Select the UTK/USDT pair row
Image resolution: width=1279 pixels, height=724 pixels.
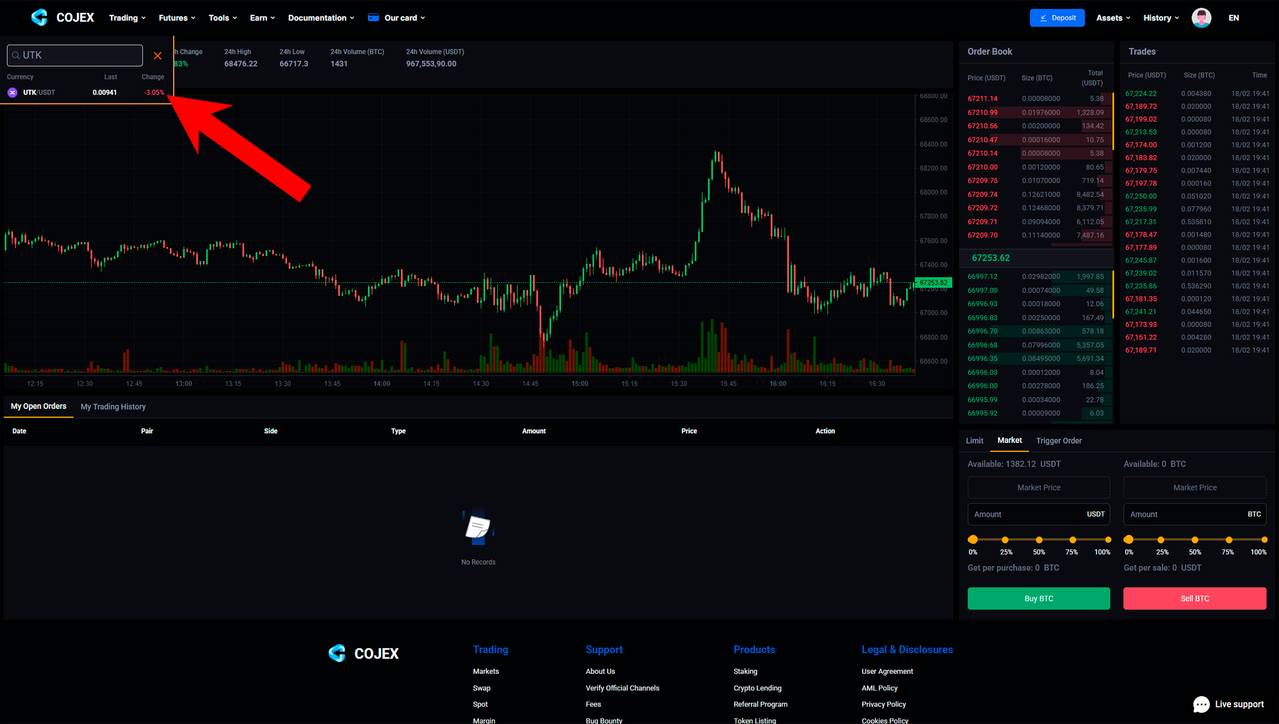pos(86,92)
